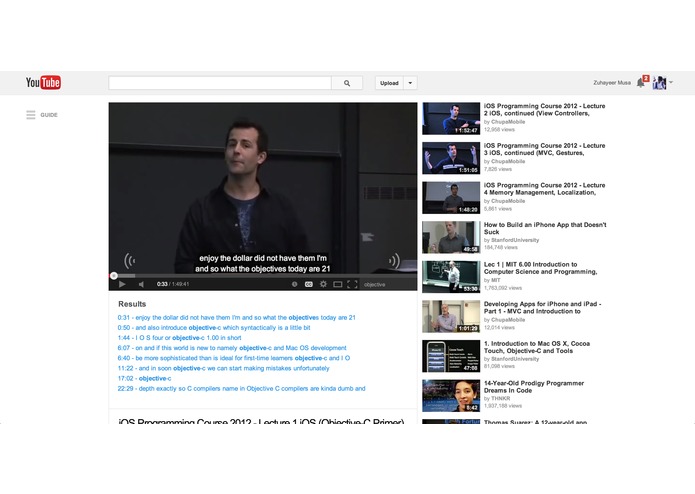
Task: Click the main video frame of the lecturer
Action: point(263,188)
